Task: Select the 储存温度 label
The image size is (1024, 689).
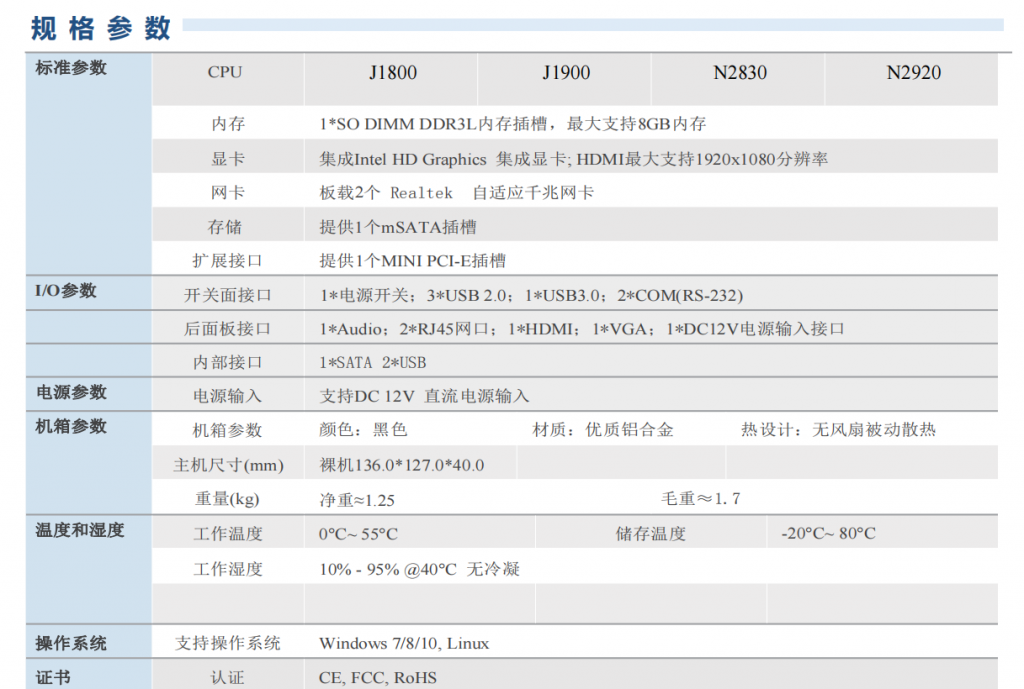Action: 650,534
